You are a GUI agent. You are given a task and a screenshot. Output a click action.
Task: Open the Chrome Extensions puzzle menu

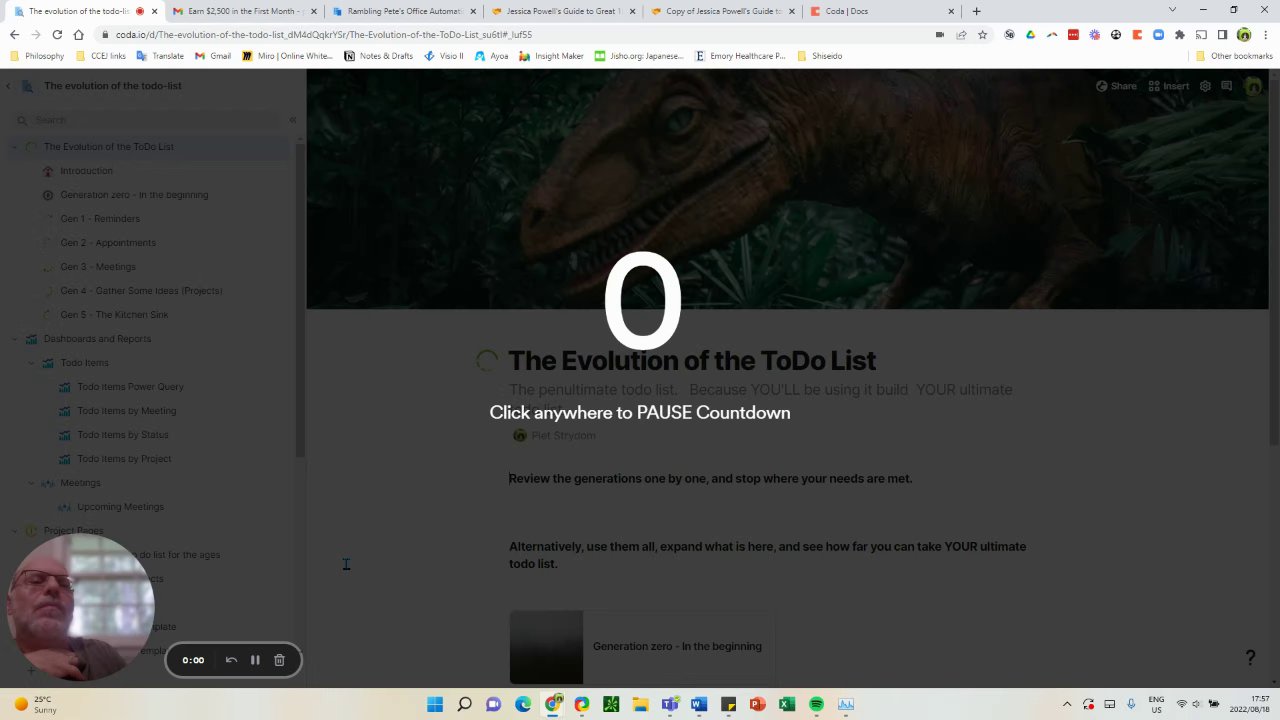[1180, 34]
